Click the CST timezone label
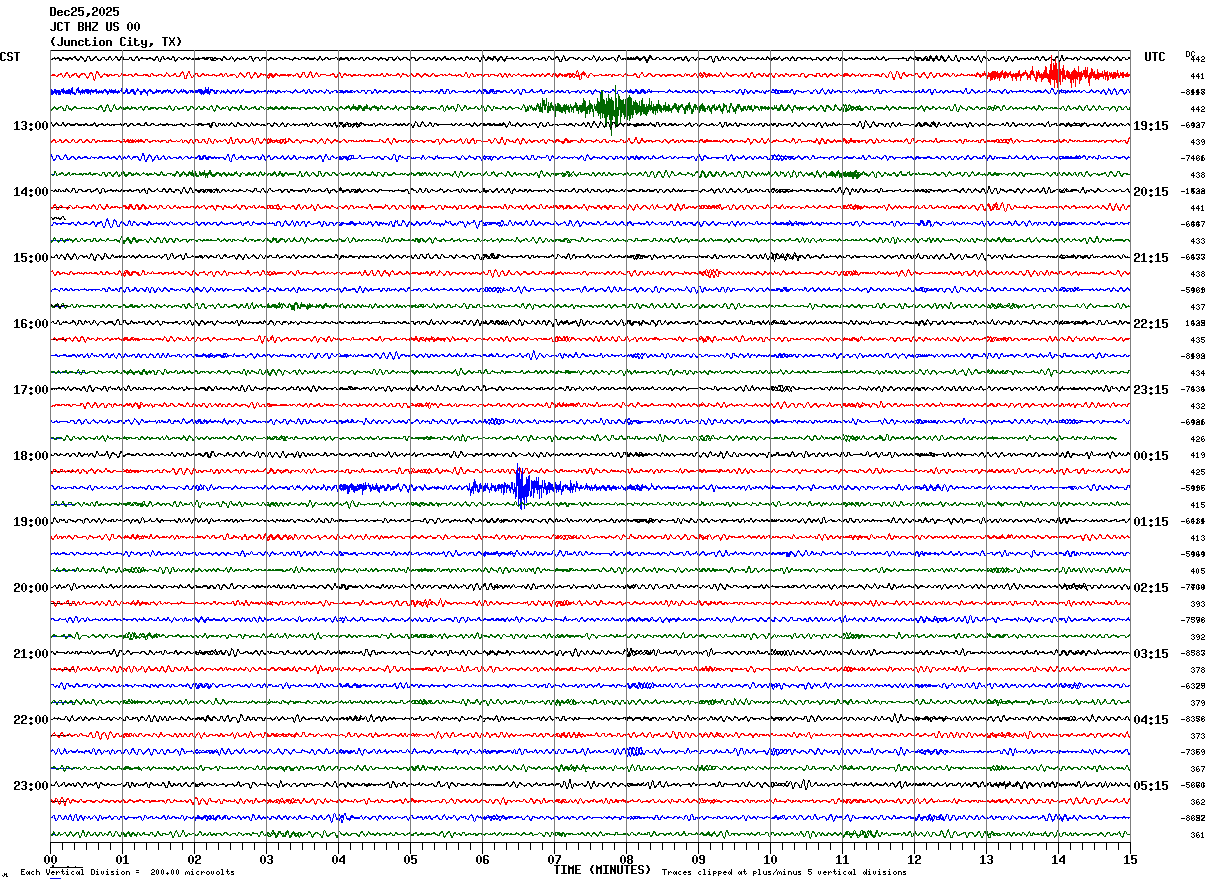The width and height of the screenshot is (1210, 886). point(10,57)
